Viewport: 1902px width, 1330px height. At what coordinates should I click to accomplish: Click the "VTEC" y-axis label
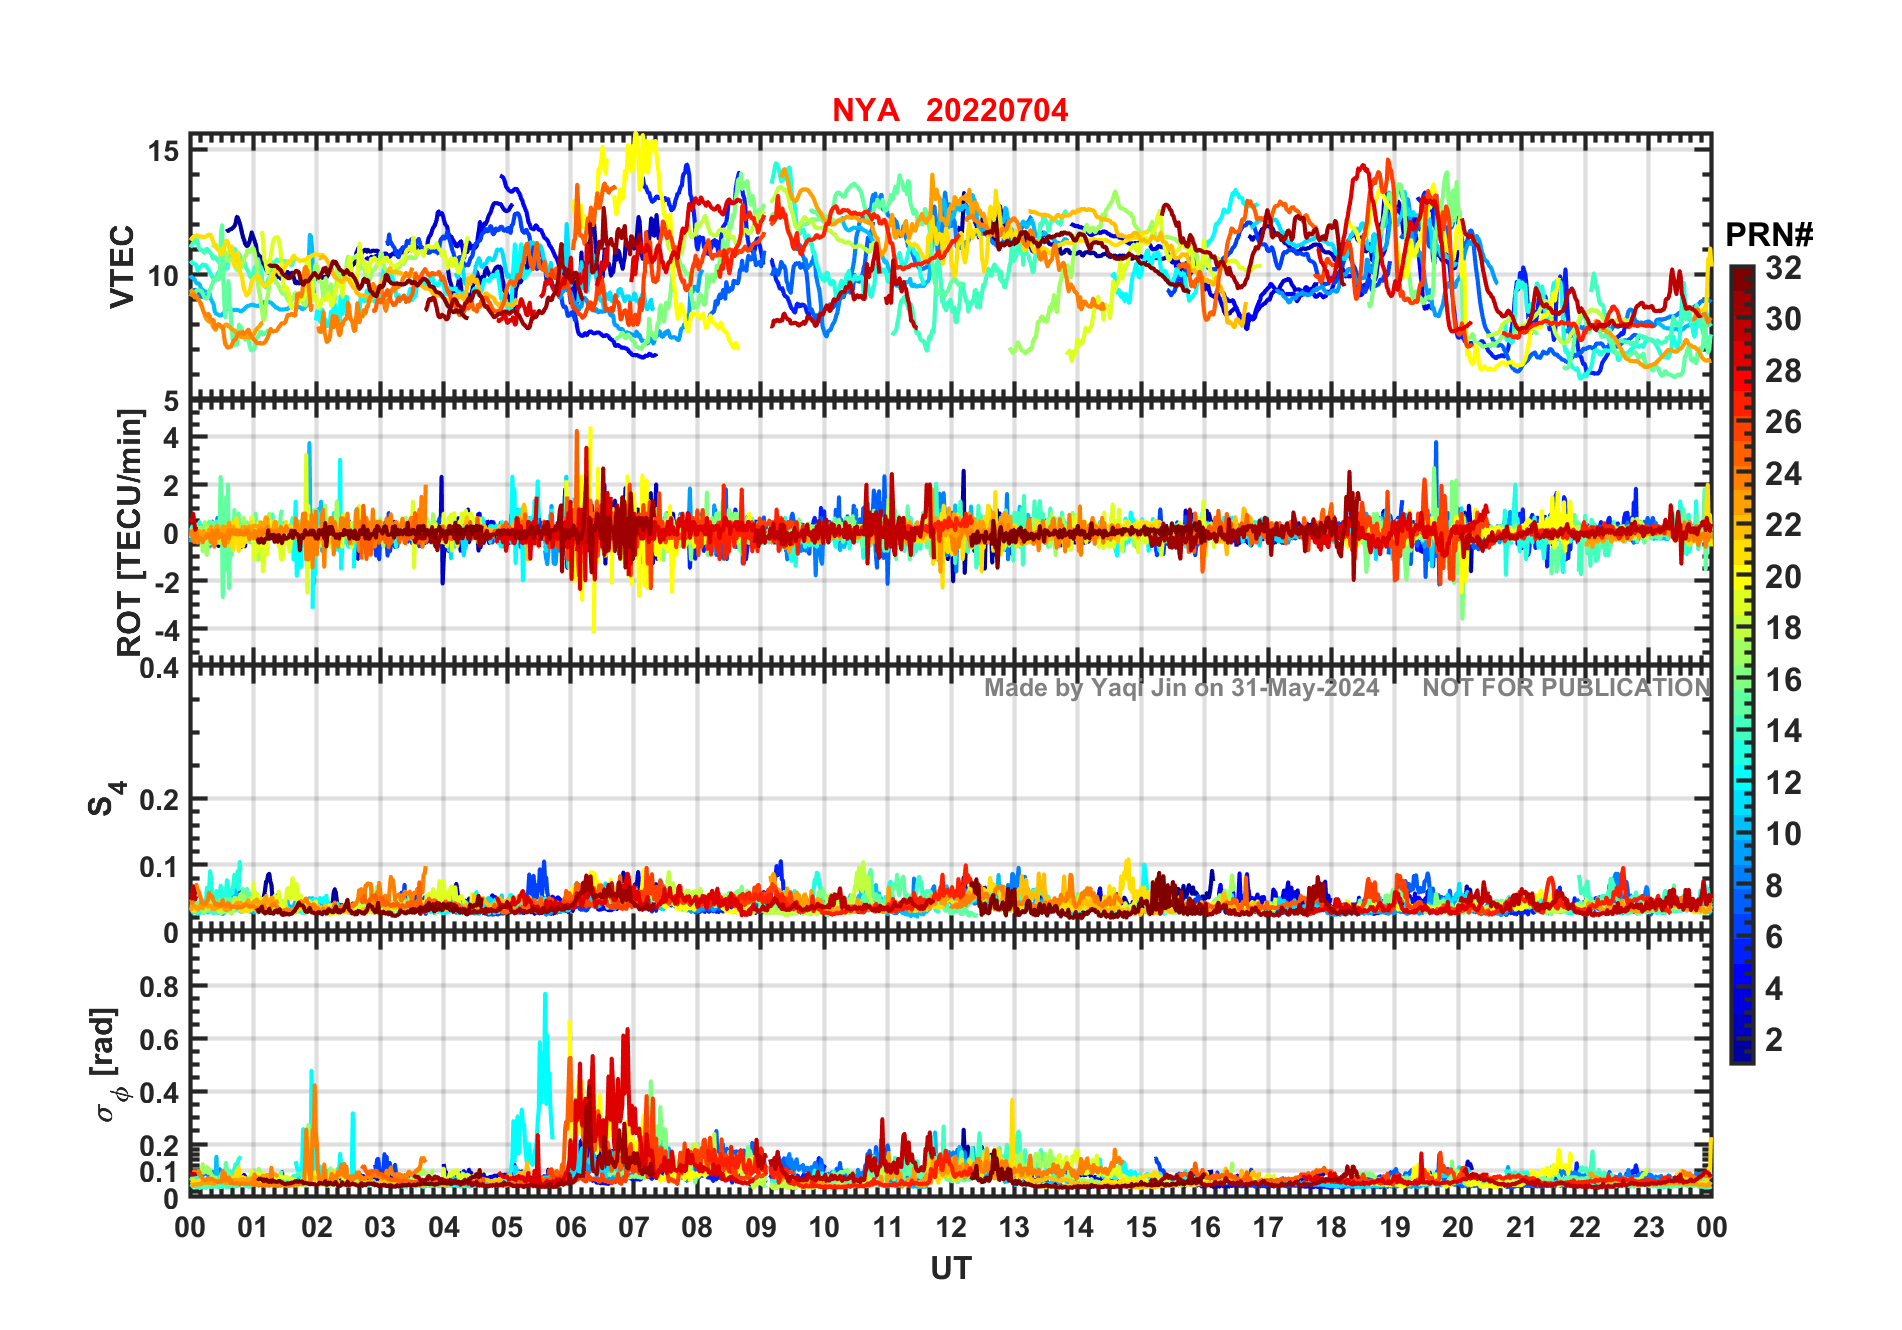pos(122,267)
